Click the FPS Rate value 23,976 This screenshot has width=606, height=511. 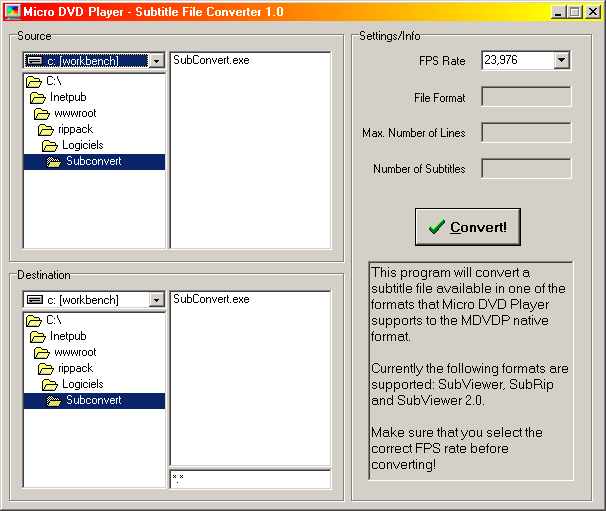[501, 60]
